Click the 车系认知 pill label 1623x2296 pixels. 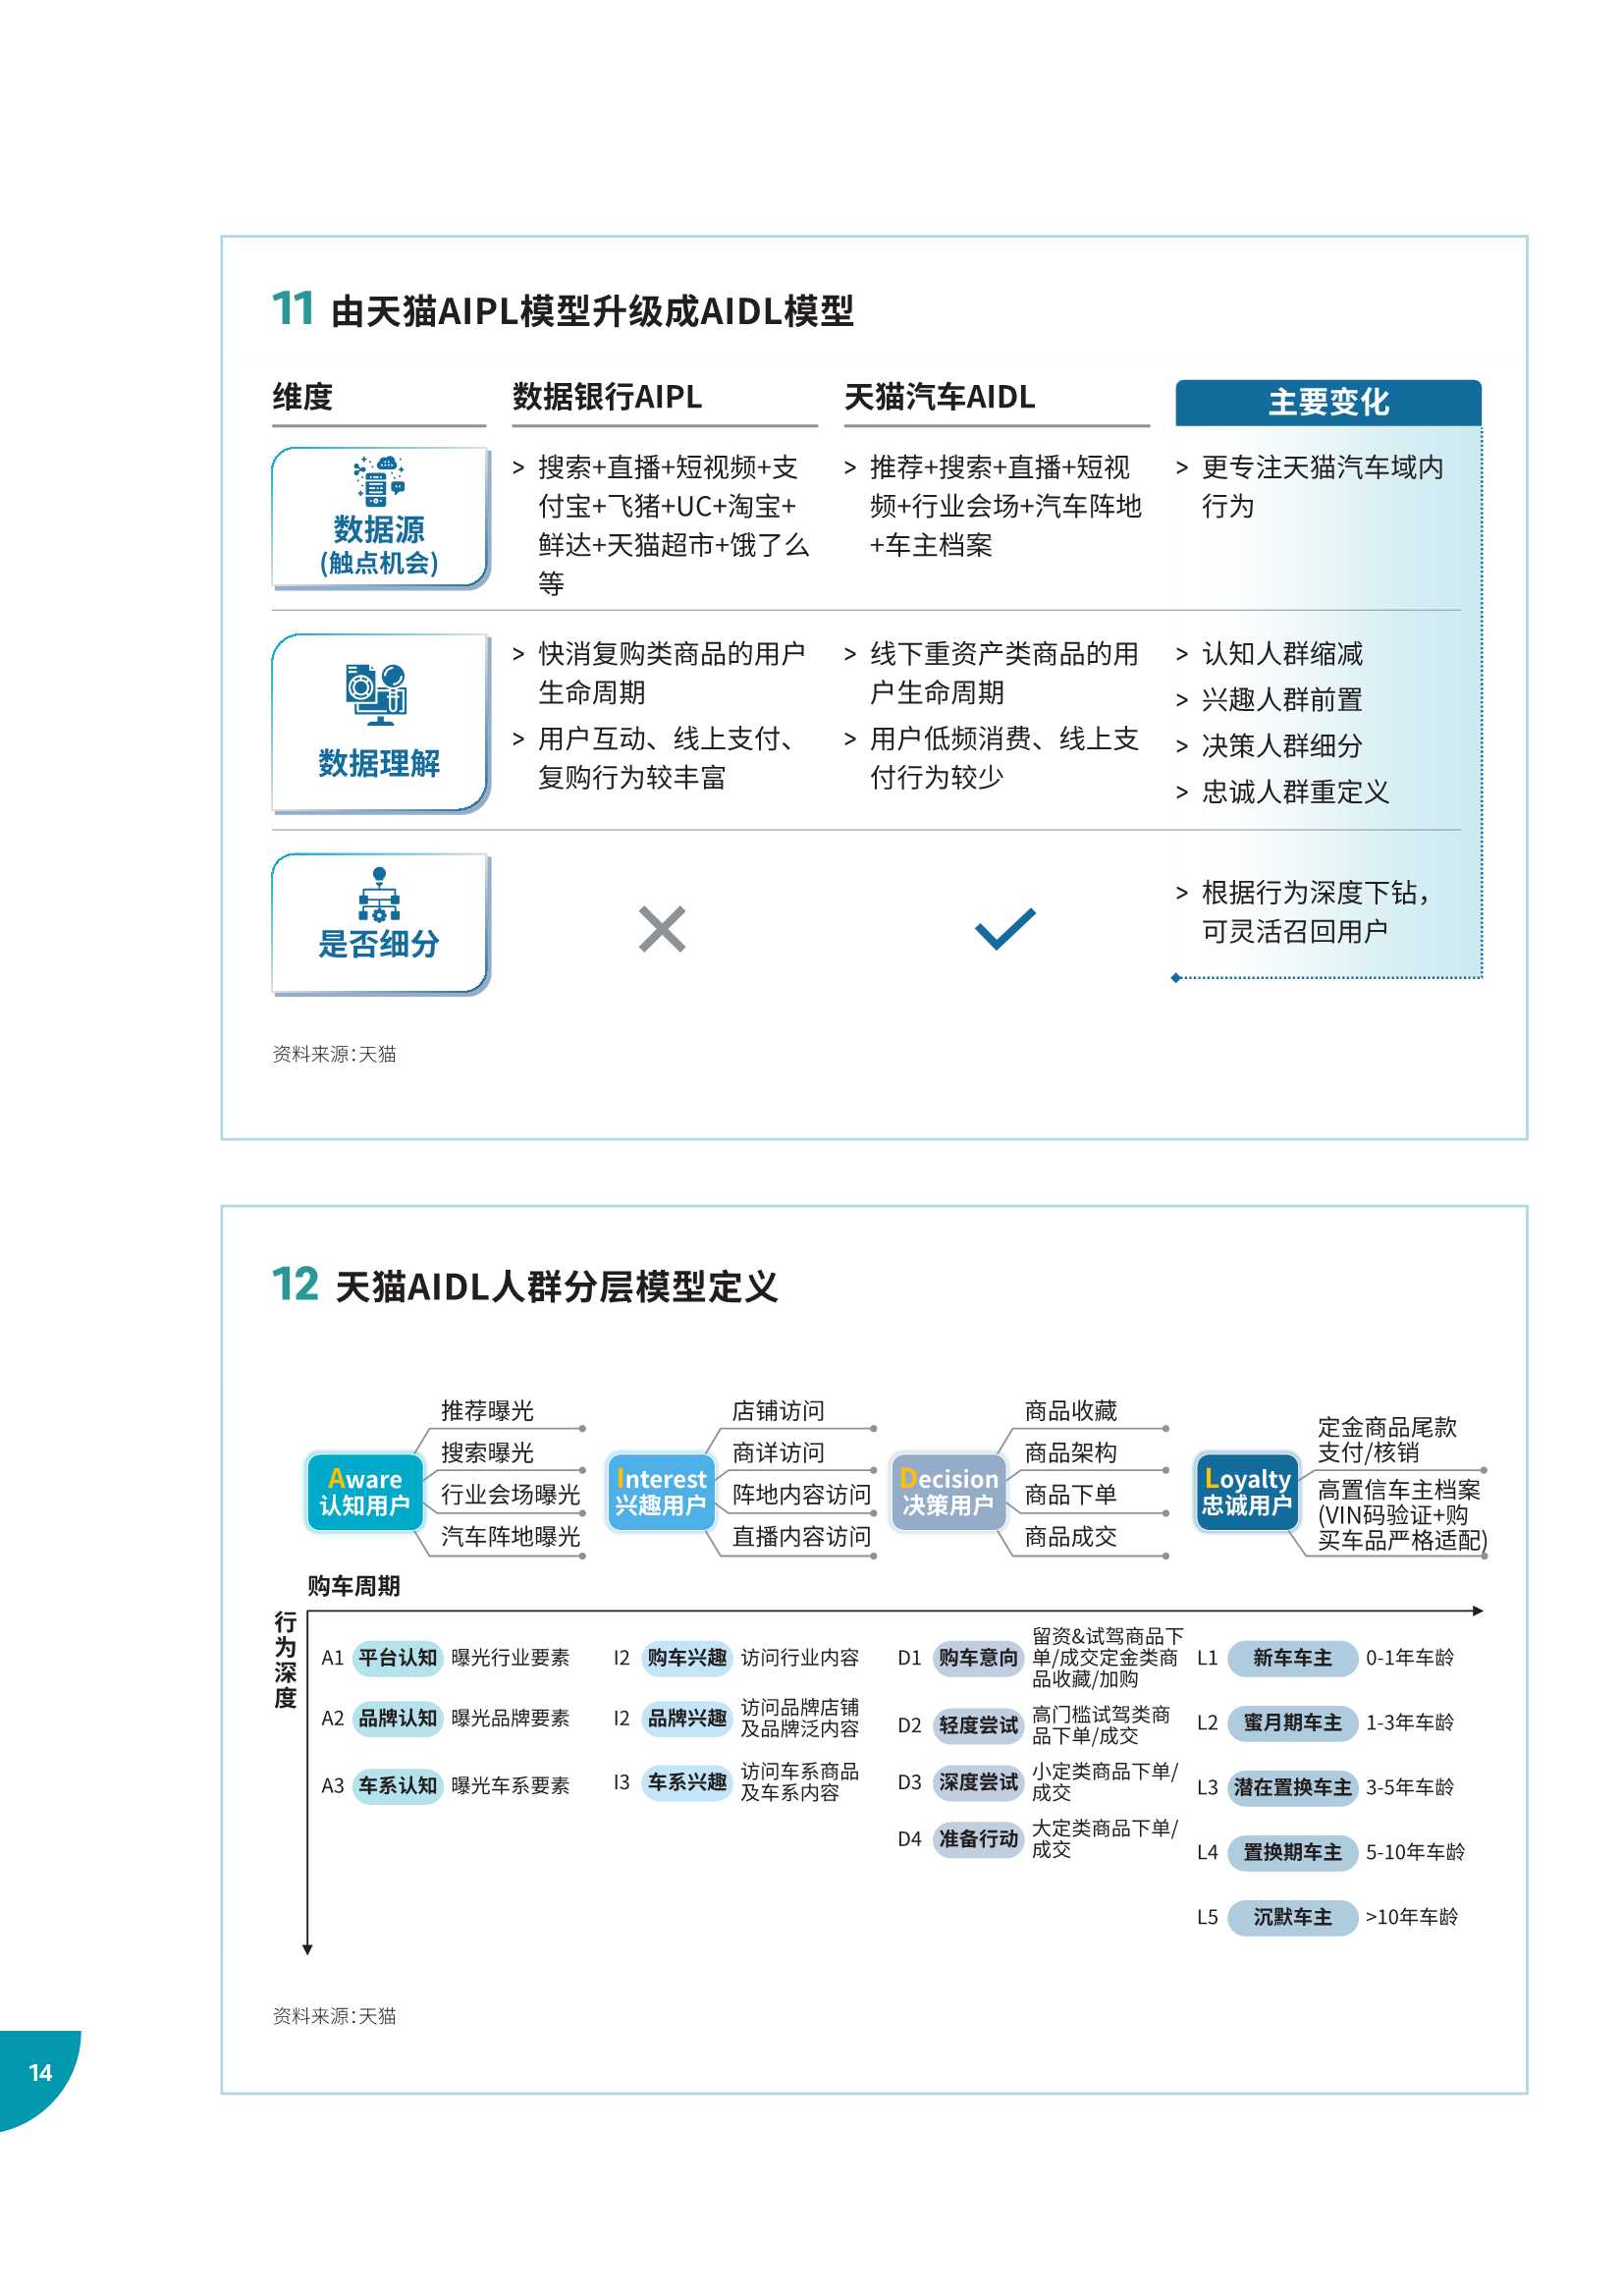(x=398, y=1785)
